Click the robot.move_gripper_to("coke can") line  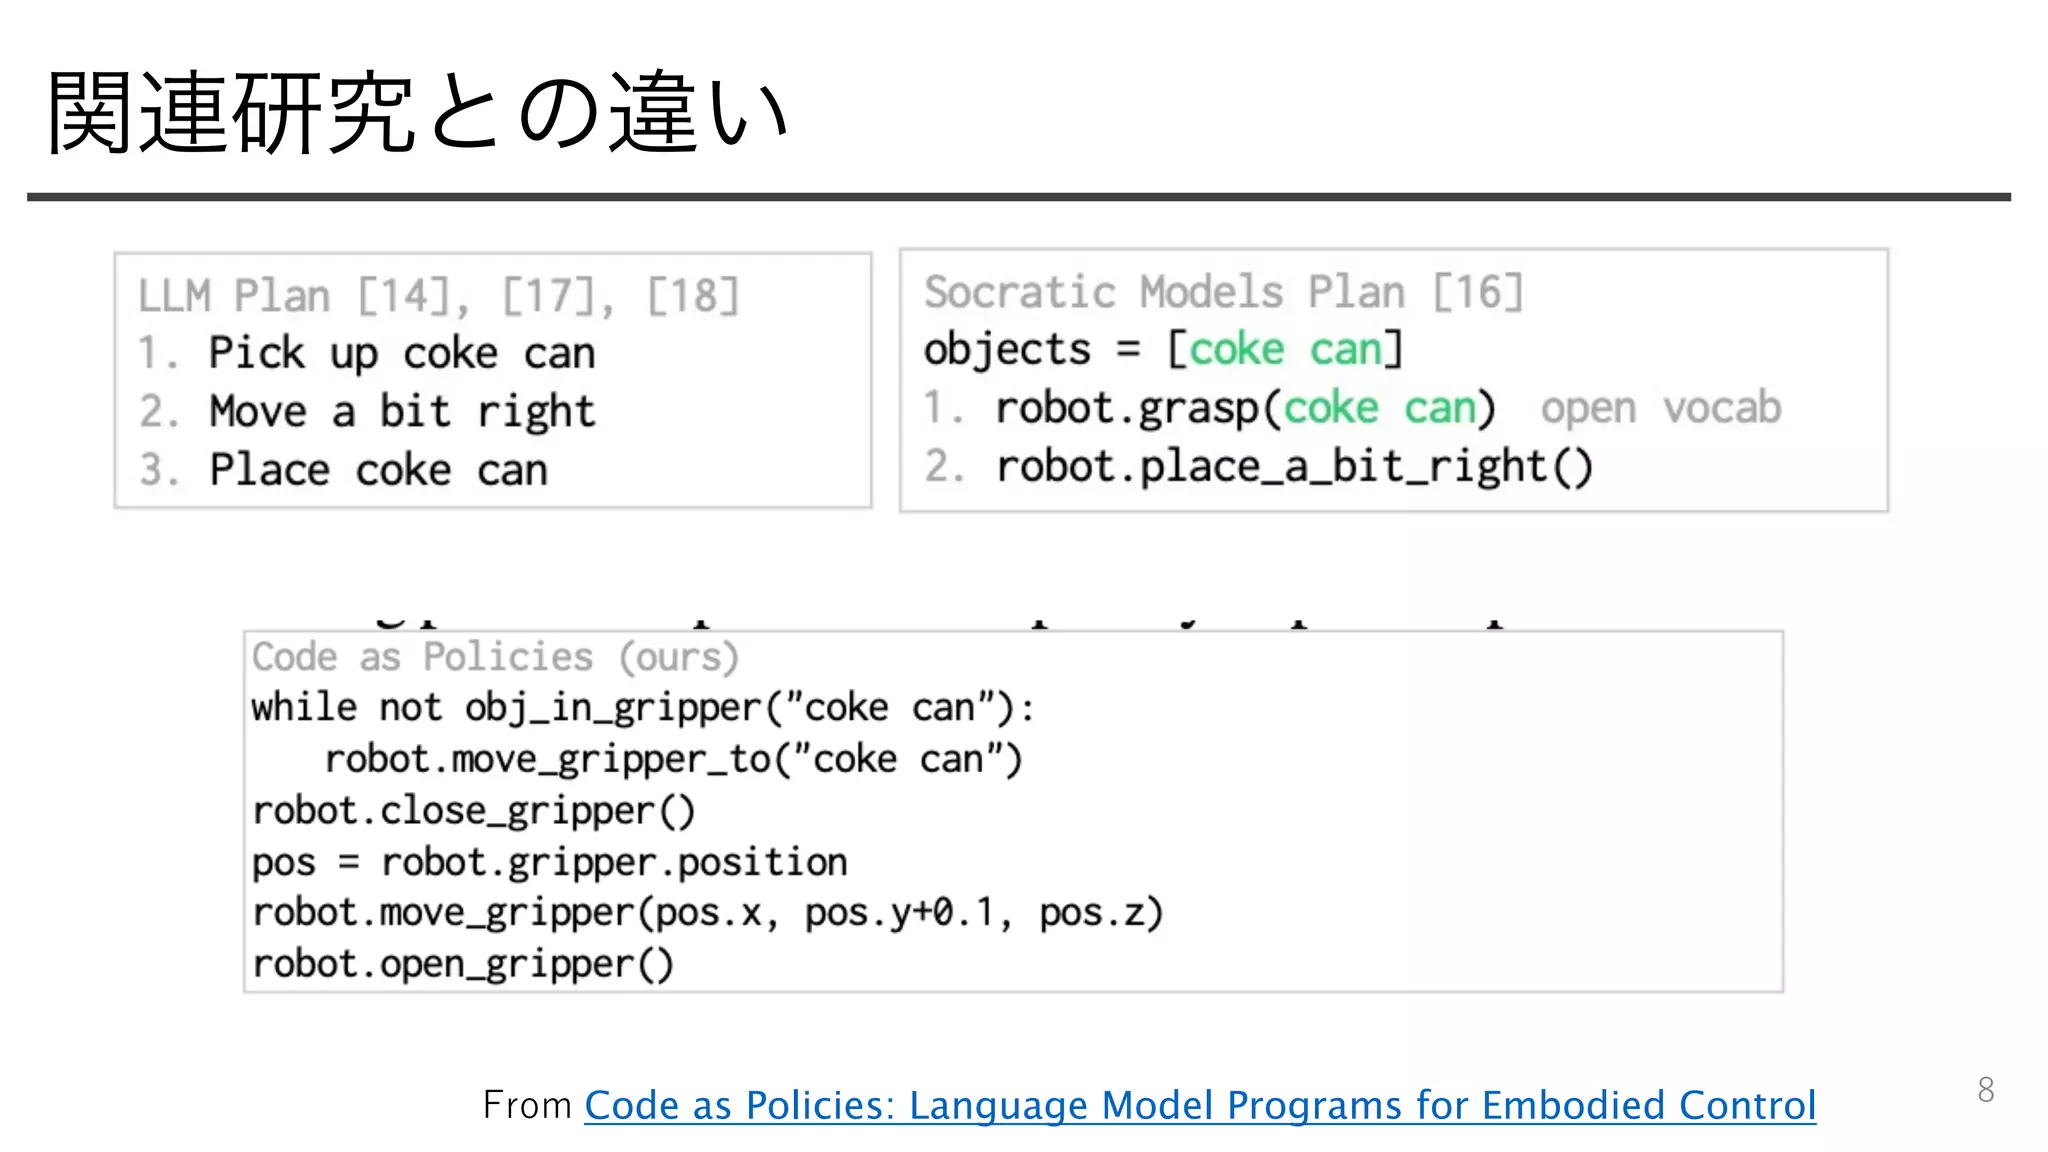pyautogui.click(x=673, y=759)
